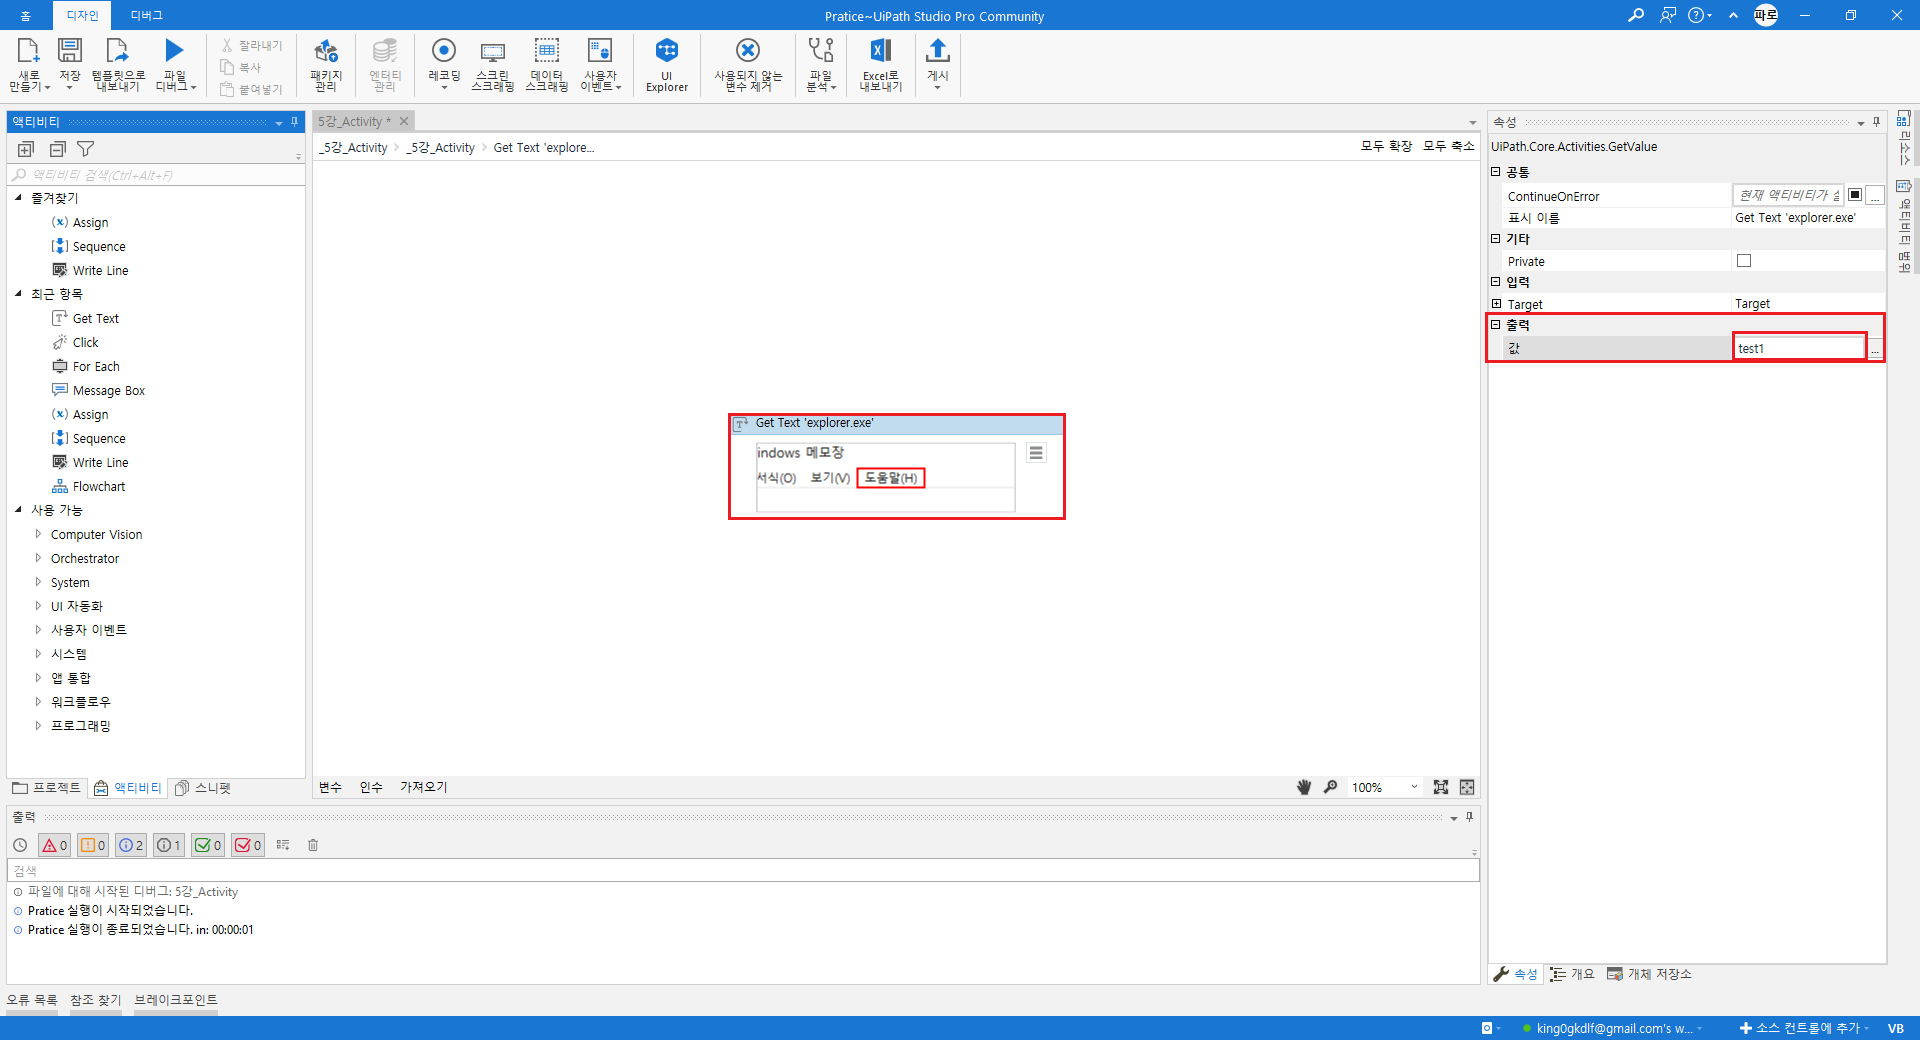Image resolution: width=1920 pixels, height=1040 pixels.
Task: Collapse the Favorites (즐겨찾기) tree group
Action: coord(18,198)
